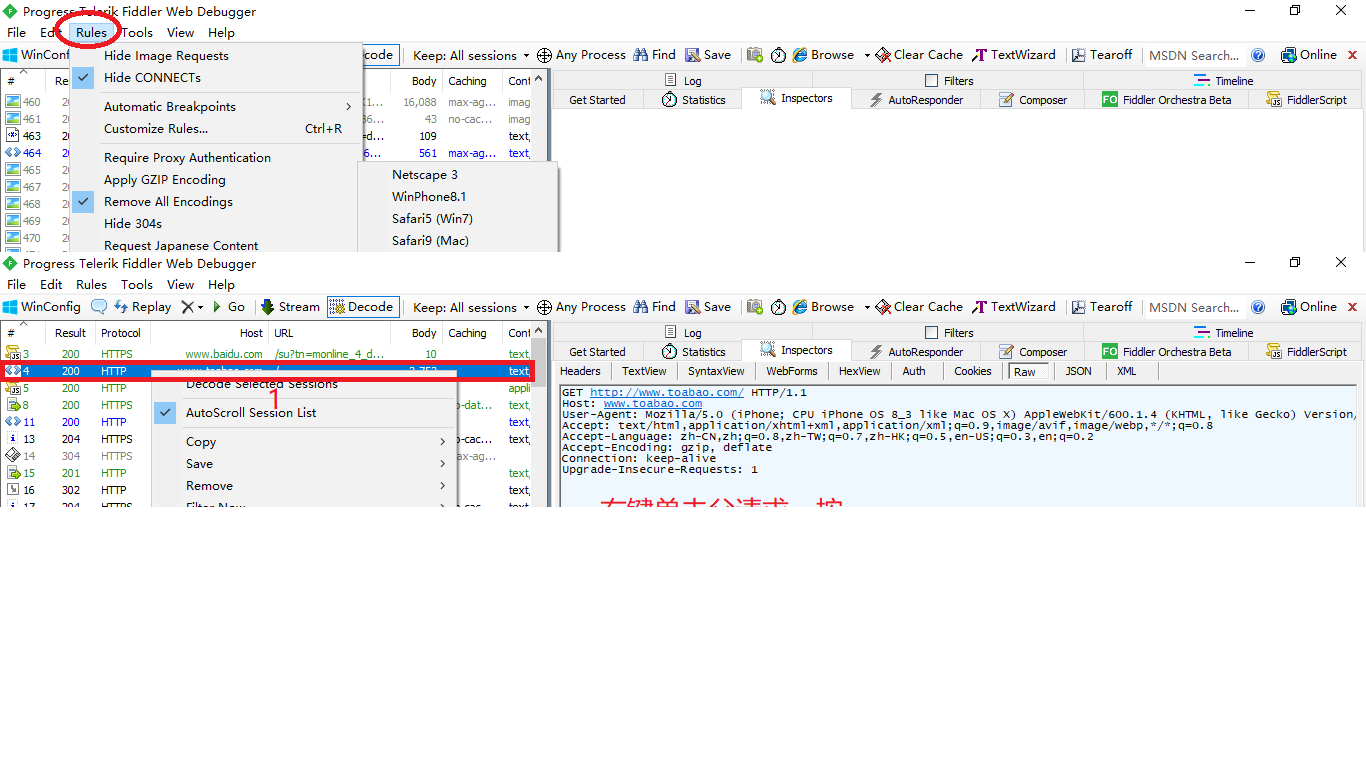Click Clear Cache in the upper window
1366x768 pixels.
coord(919,55)
